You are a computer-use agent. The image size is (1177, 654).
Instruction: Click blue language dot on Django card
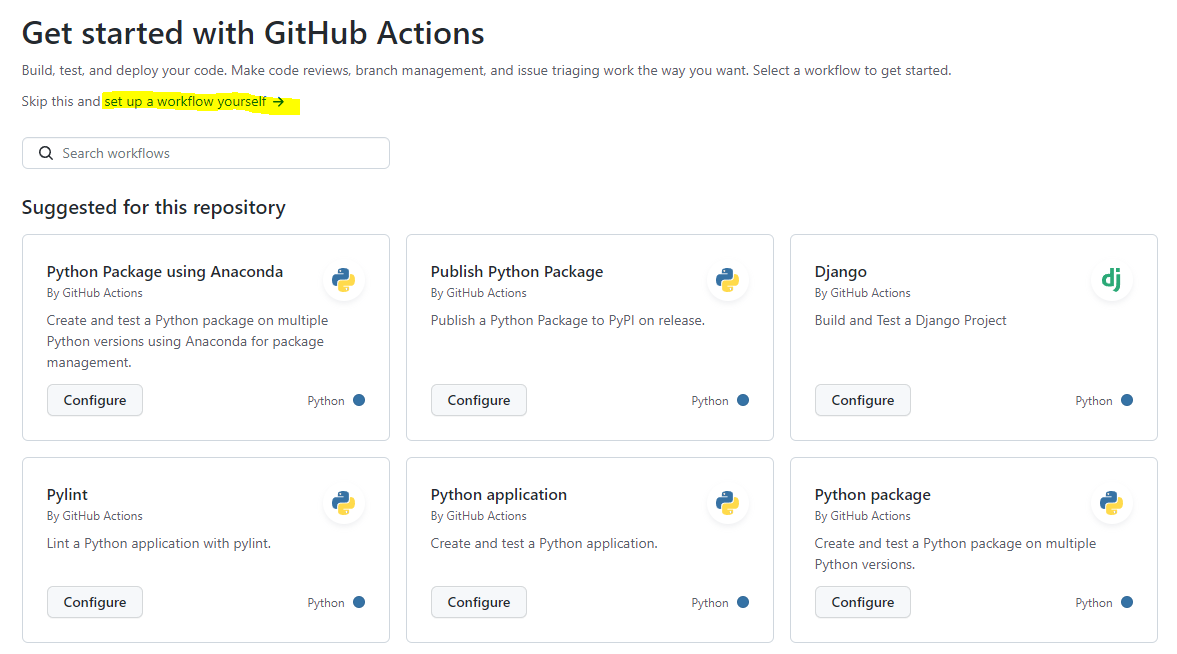(1127, 400)
